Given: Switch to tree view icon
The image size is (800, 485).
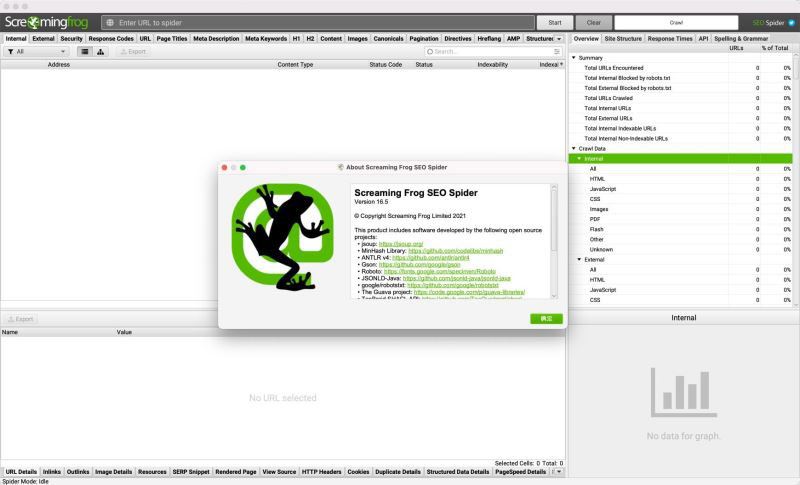Looking at the screenshot, I should [x=101, y=52].
